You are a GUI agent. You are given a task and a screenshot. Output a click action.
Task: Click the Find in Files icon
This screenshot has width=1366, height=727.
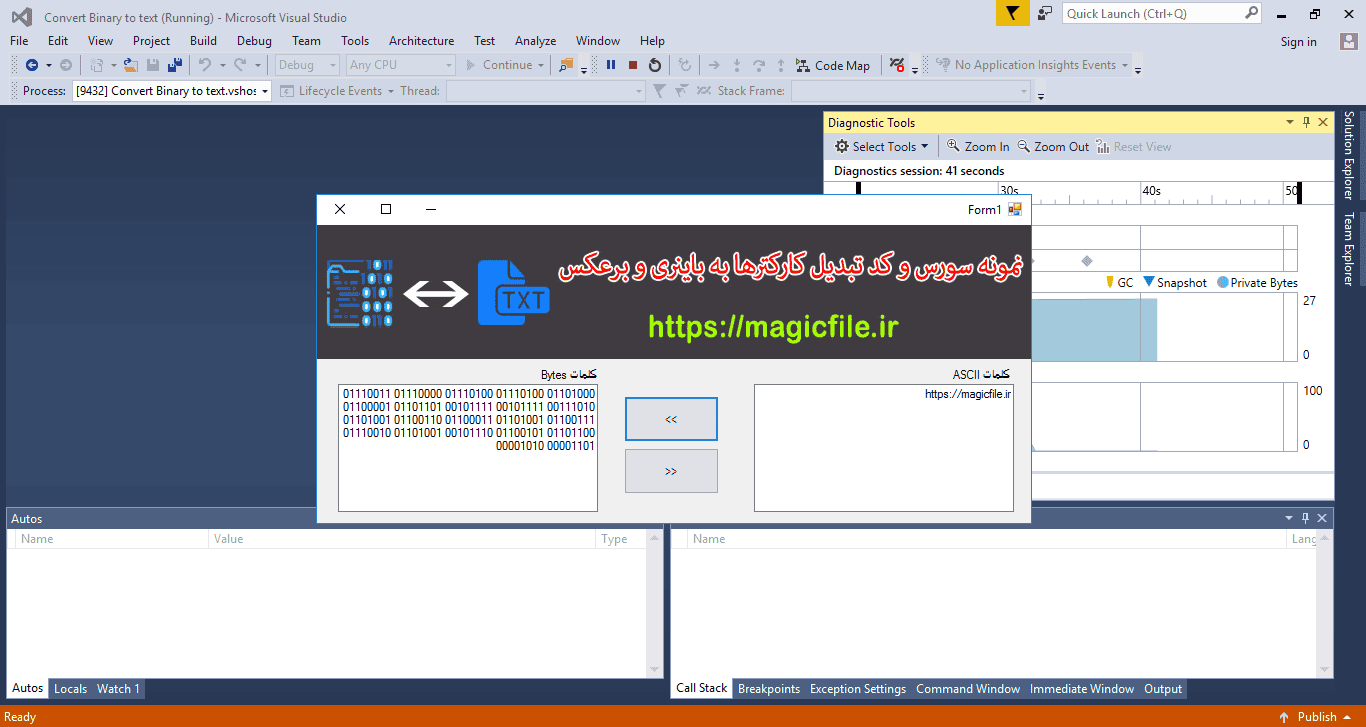coord(567,65)
